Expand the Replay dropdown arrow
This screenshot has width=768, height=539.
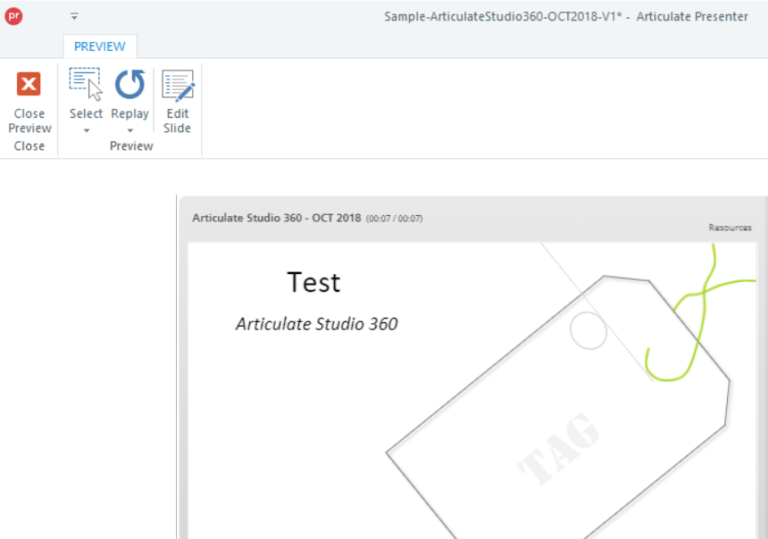click(130, 131)
